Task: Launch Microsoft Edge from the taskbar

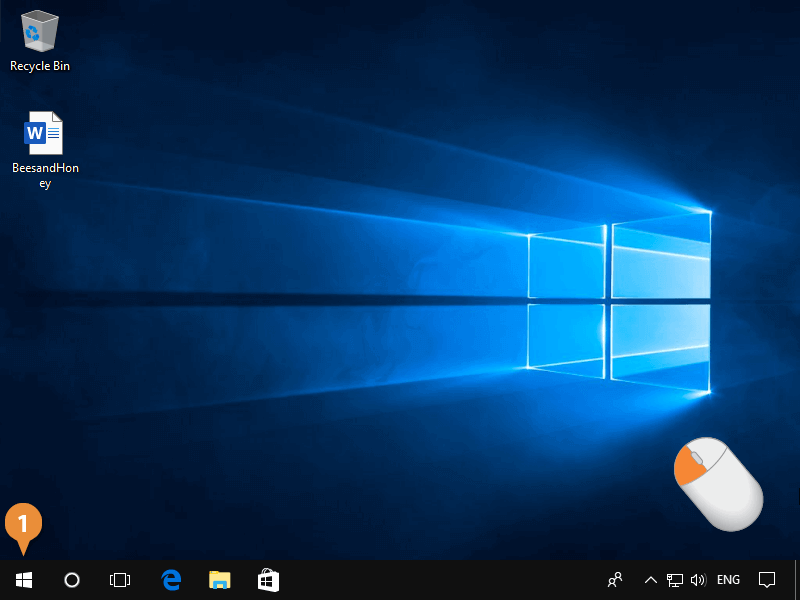Action: pos(171,580)
